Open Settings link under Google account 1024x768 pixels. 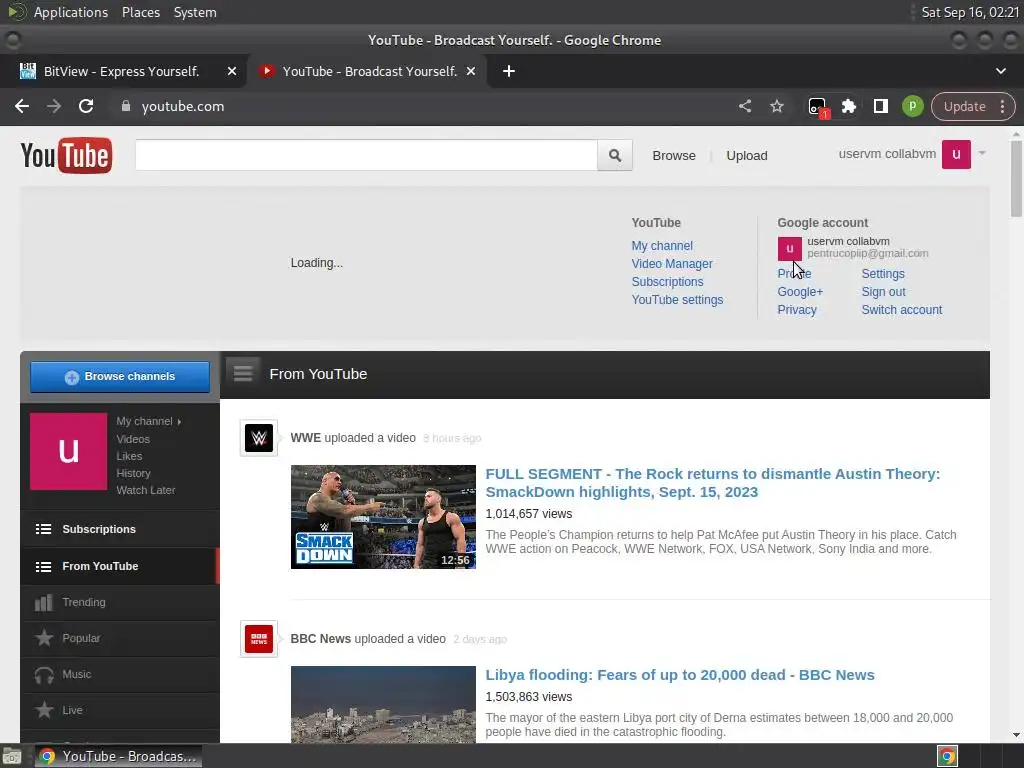click(883, 274)
